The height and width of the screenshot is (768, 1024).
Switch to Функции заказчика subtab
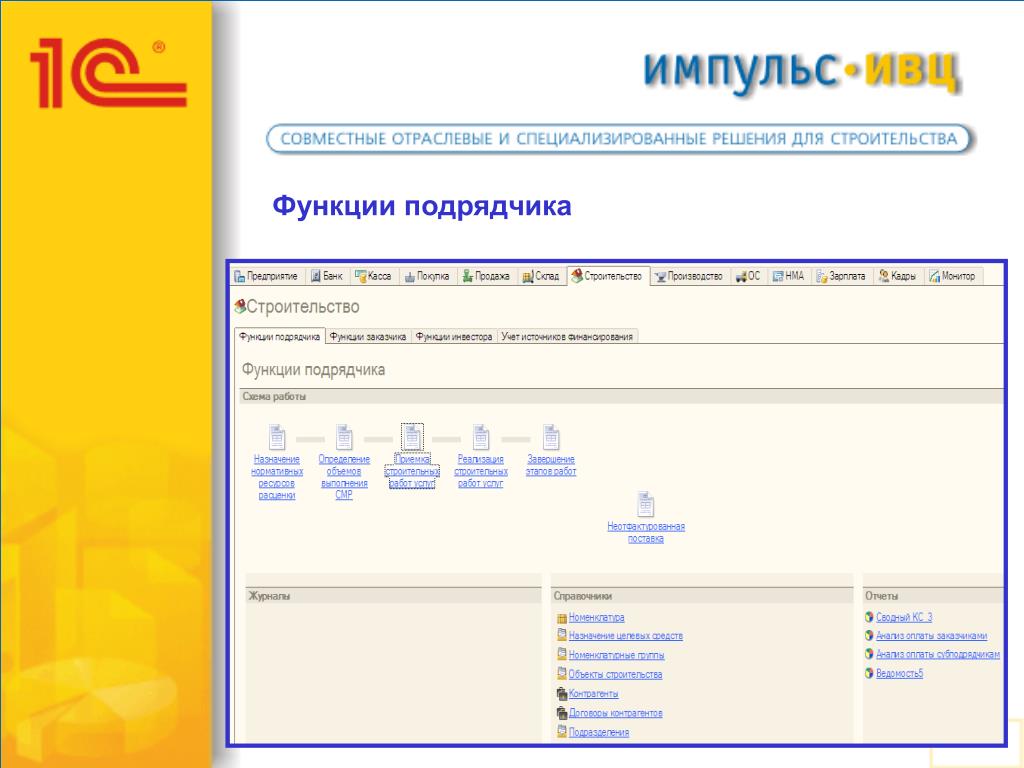[368, 336]
